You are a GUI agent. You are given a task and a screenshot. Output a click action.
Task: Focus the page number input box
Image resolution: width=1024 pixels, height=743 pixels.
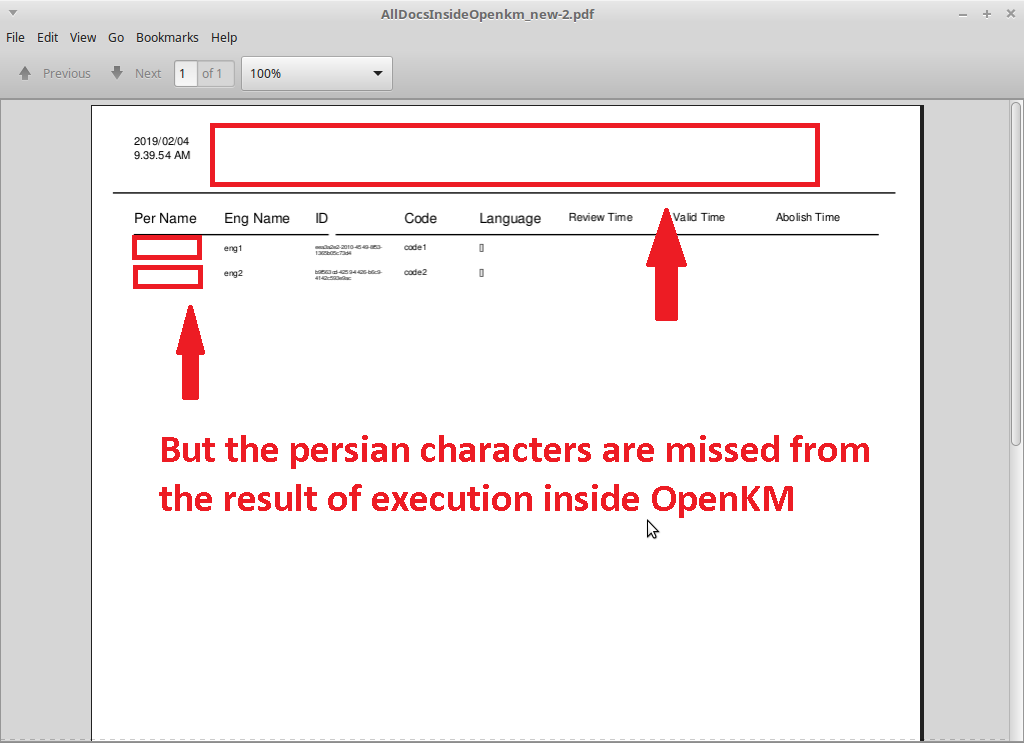pos(185,73)
